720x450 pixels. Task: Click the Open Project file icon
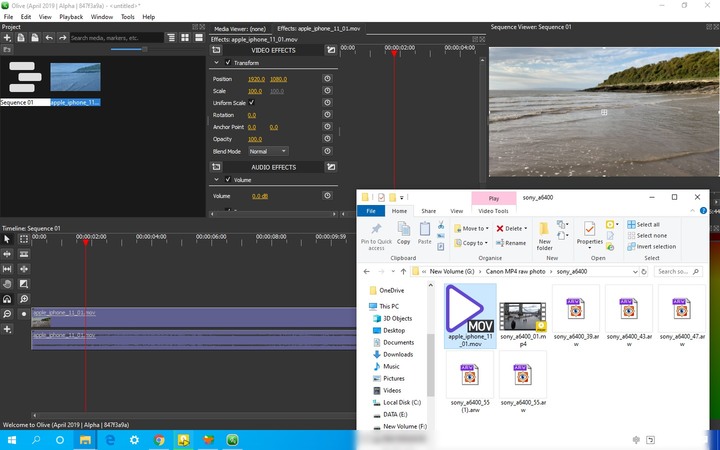[x=21, y=38]
